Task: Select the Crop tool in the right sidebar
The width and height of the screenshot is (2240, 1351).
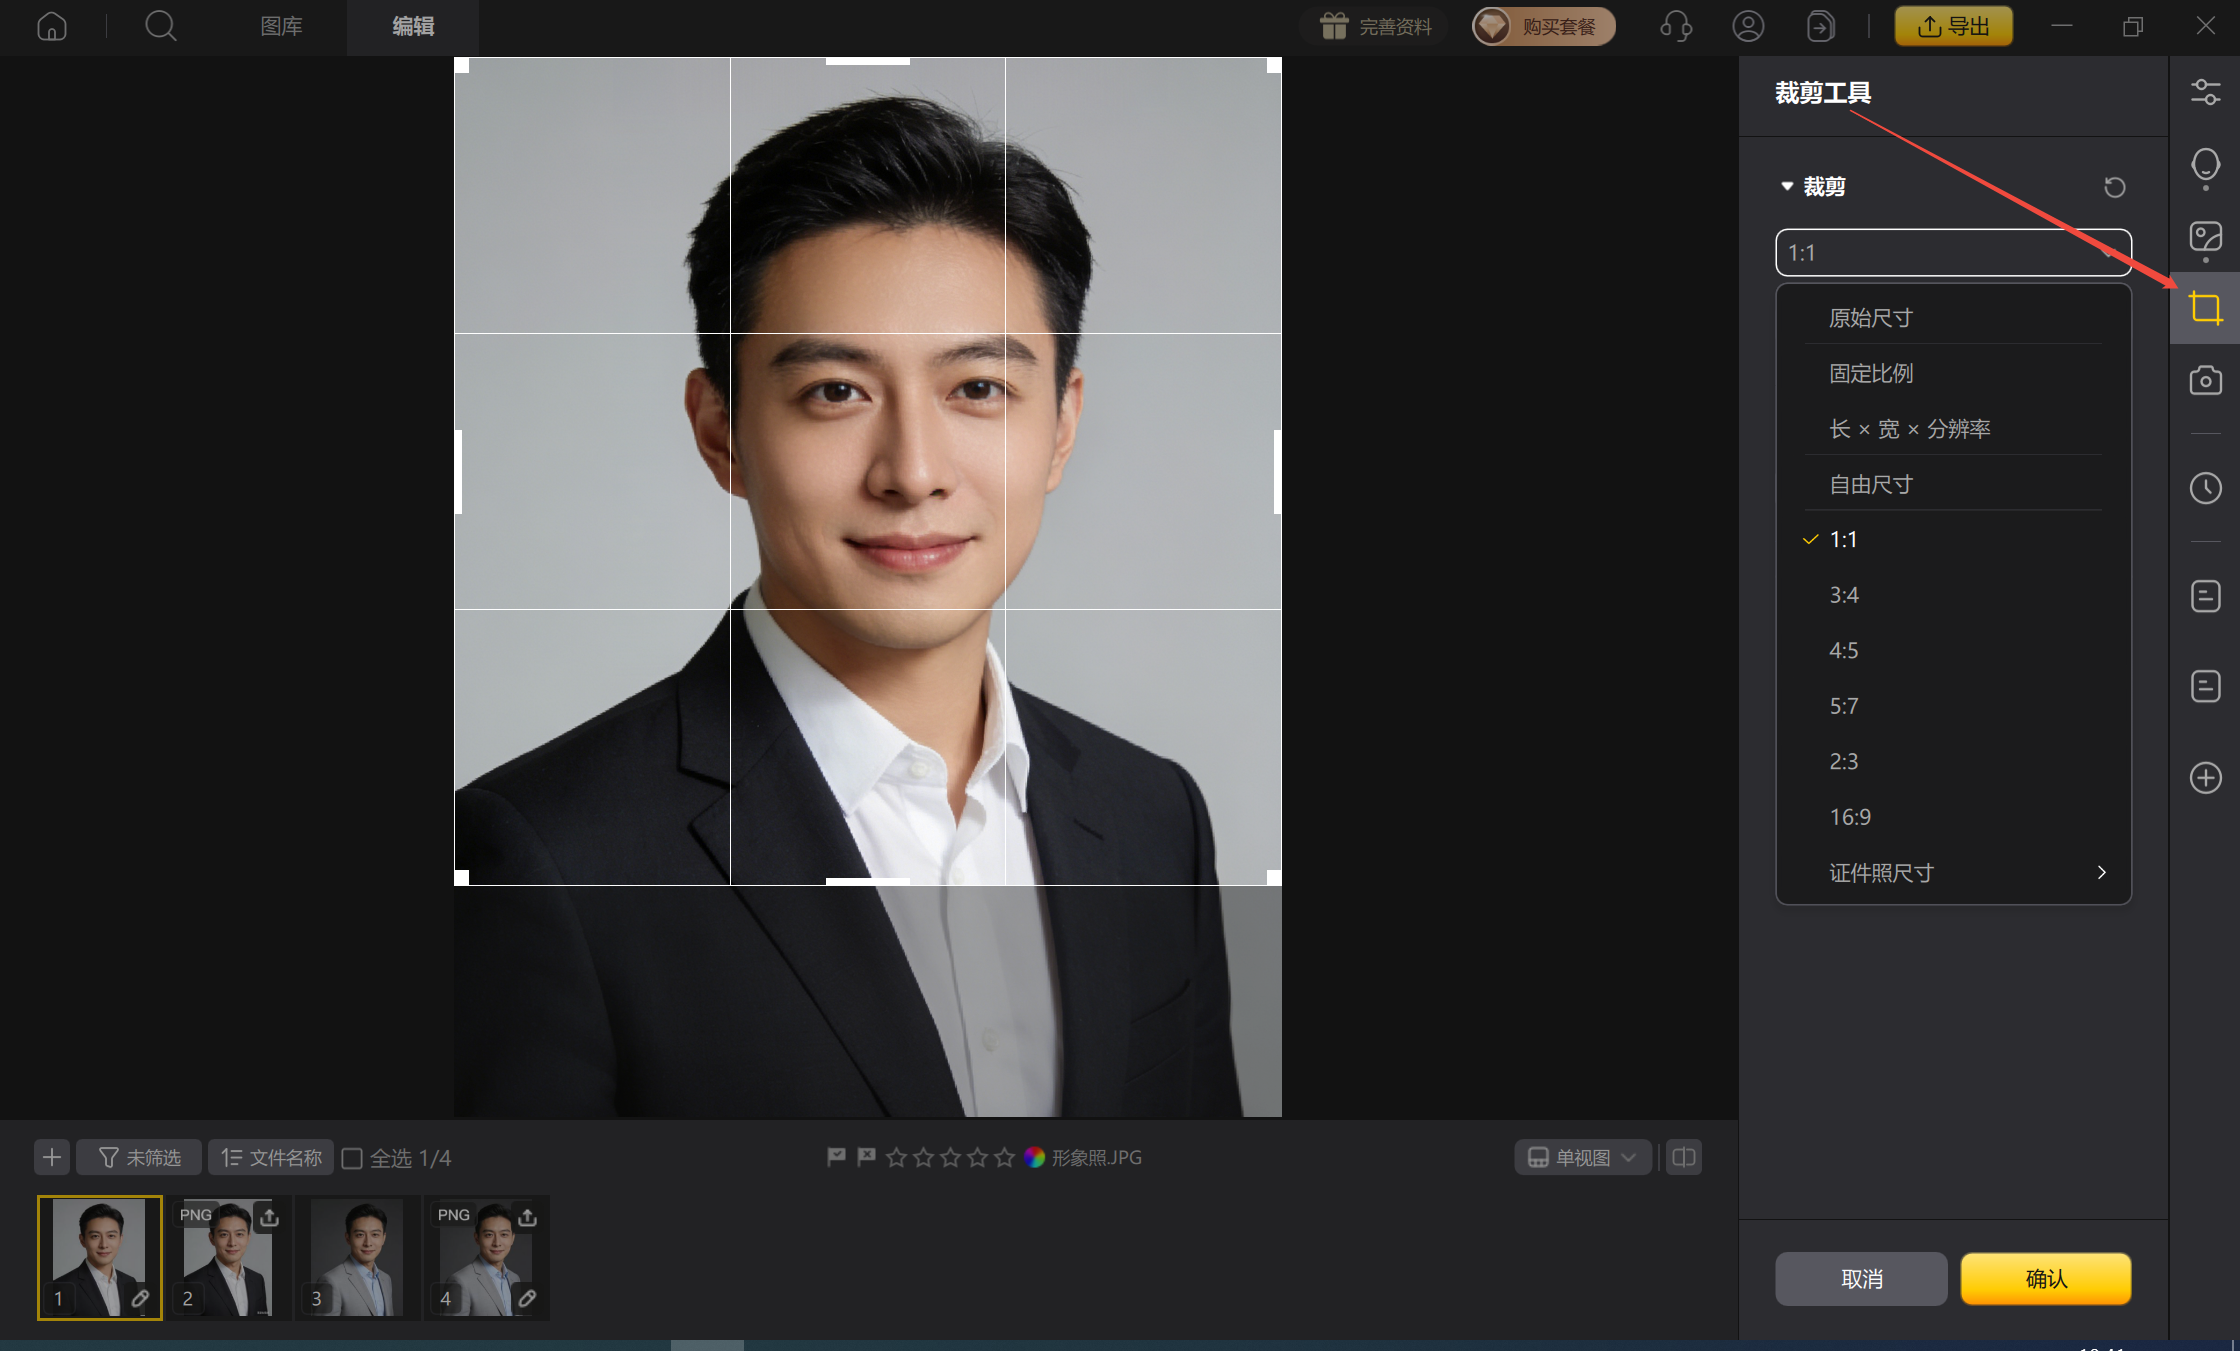Action: pyautogui.click(x=2205, y=307)
